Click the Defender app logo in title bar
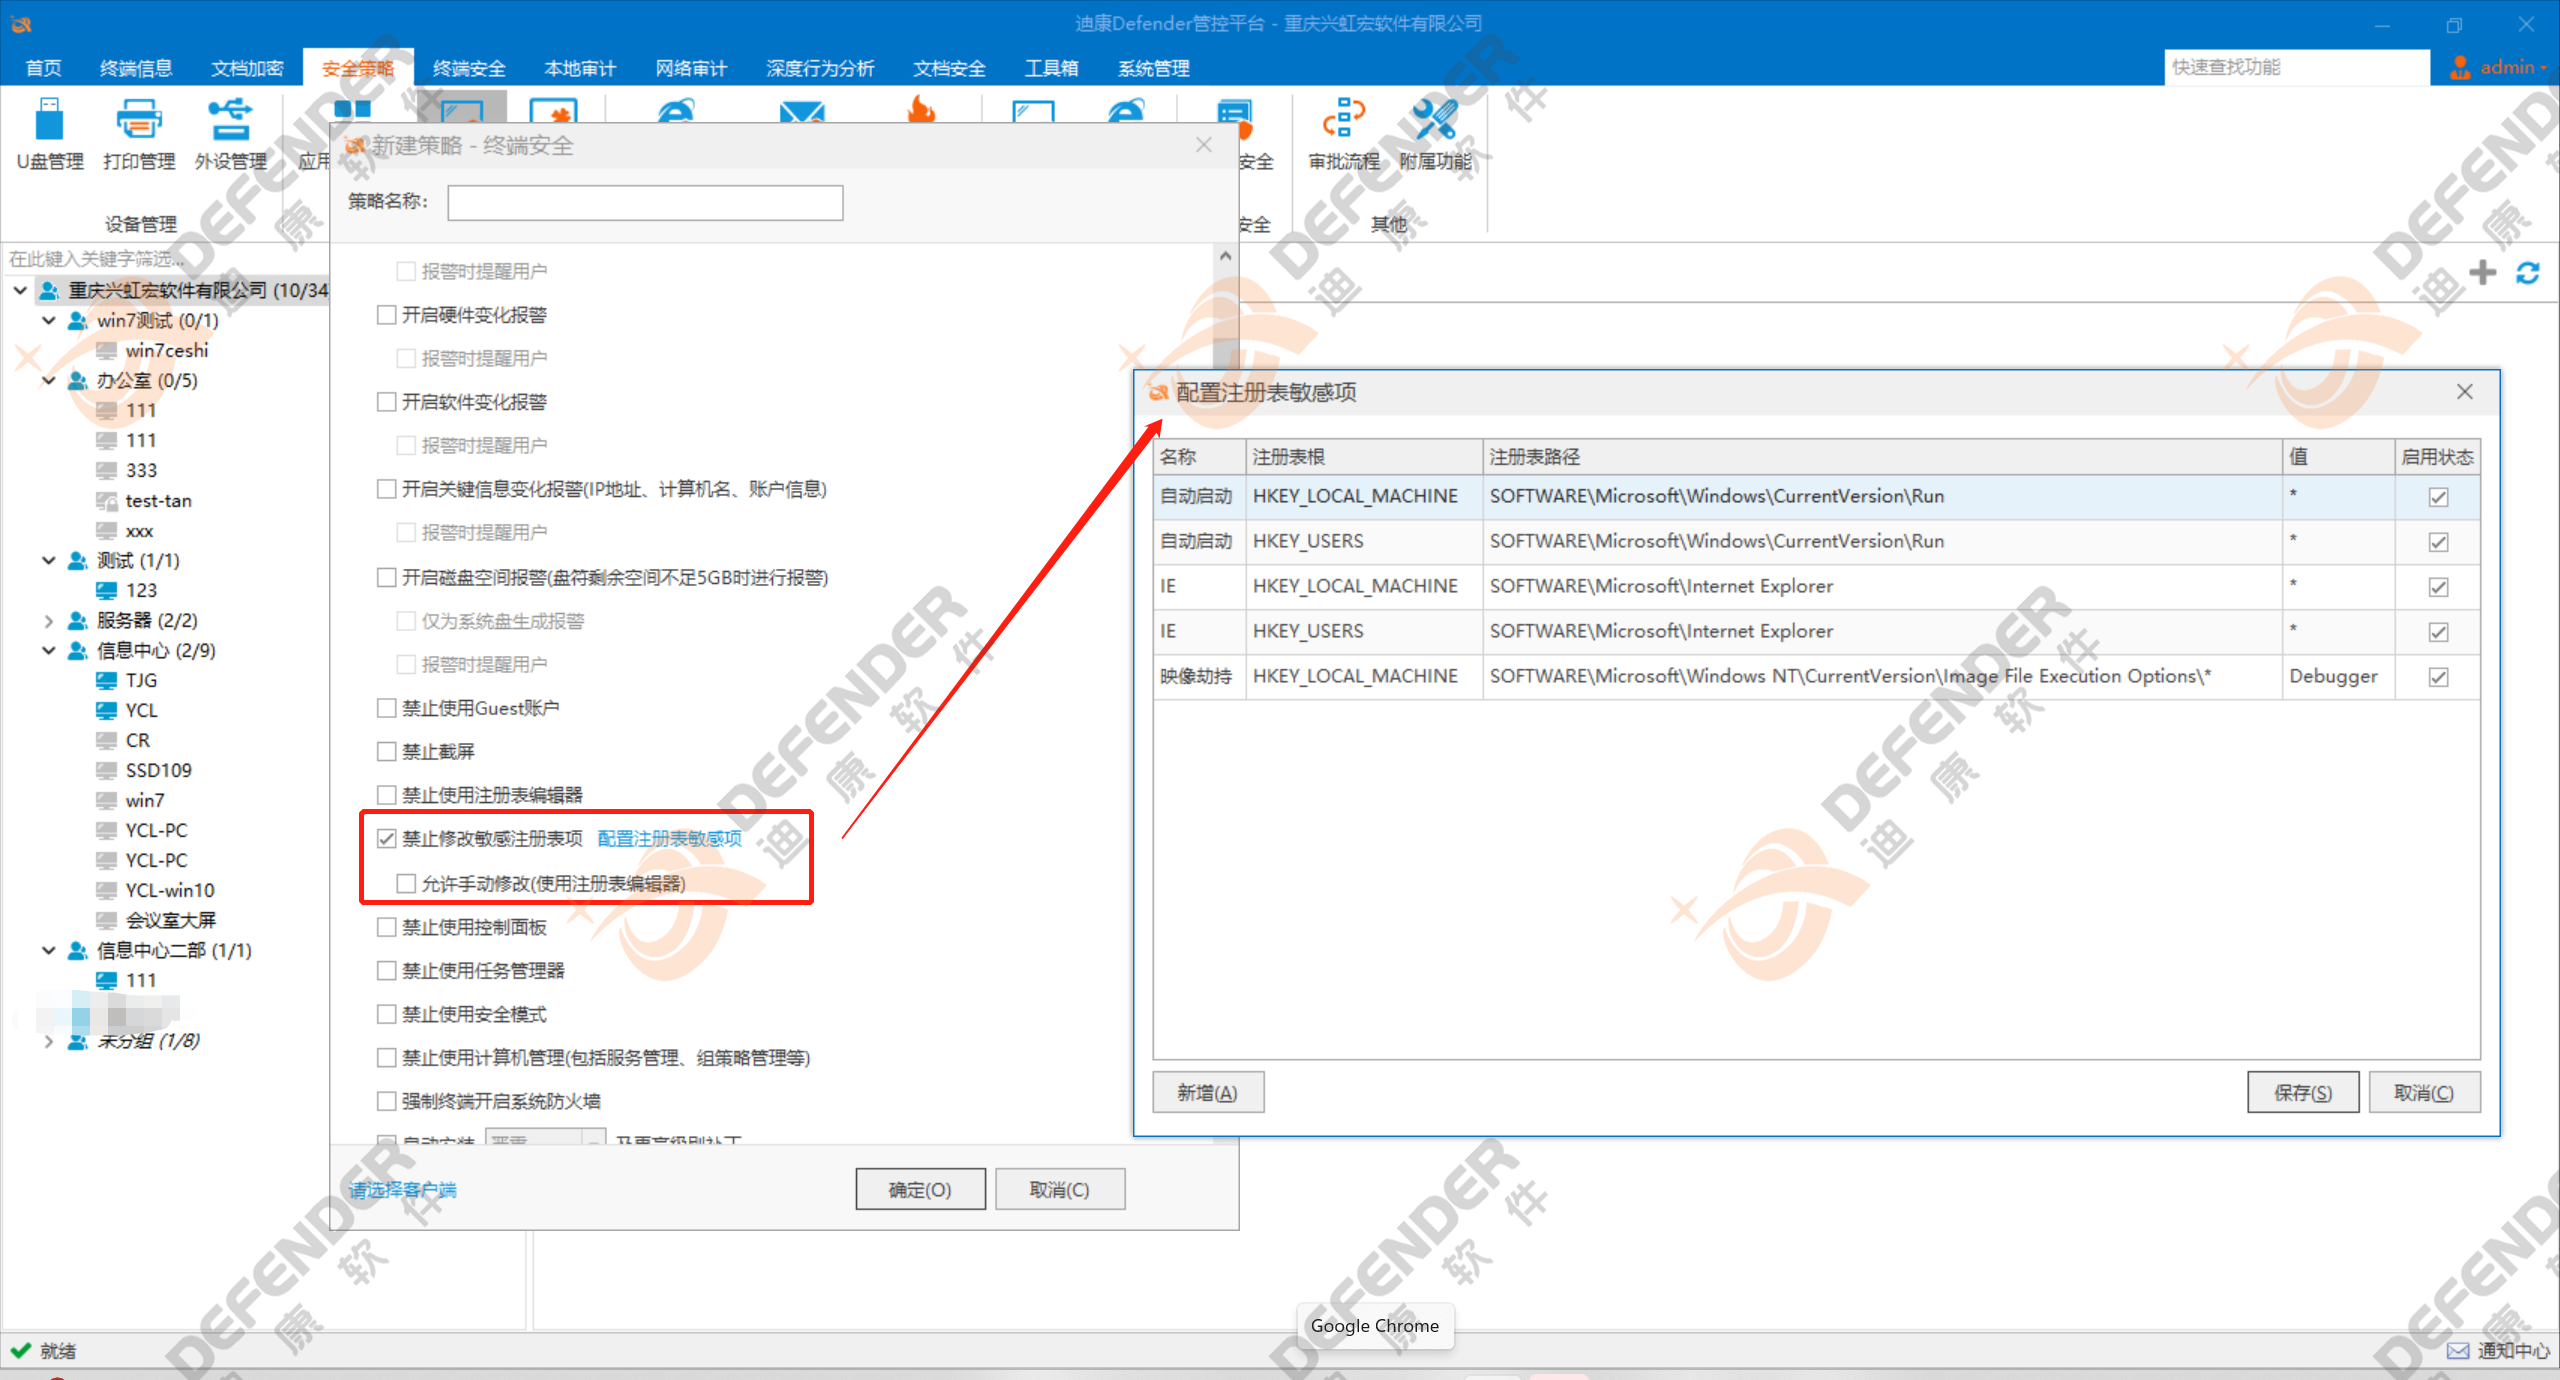The height and width of the screenshot is (1380, 2560). pyautogui.click(x=21, y=24)
